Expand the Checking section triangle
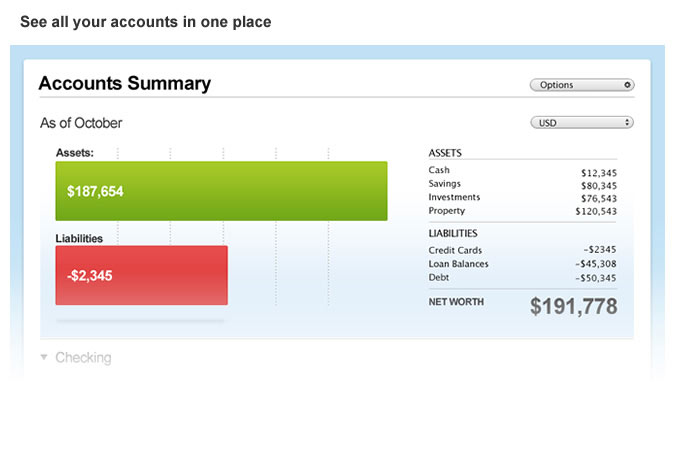Image resolution: width=675 pixels, height=450 pixels. tap(44, 357)
